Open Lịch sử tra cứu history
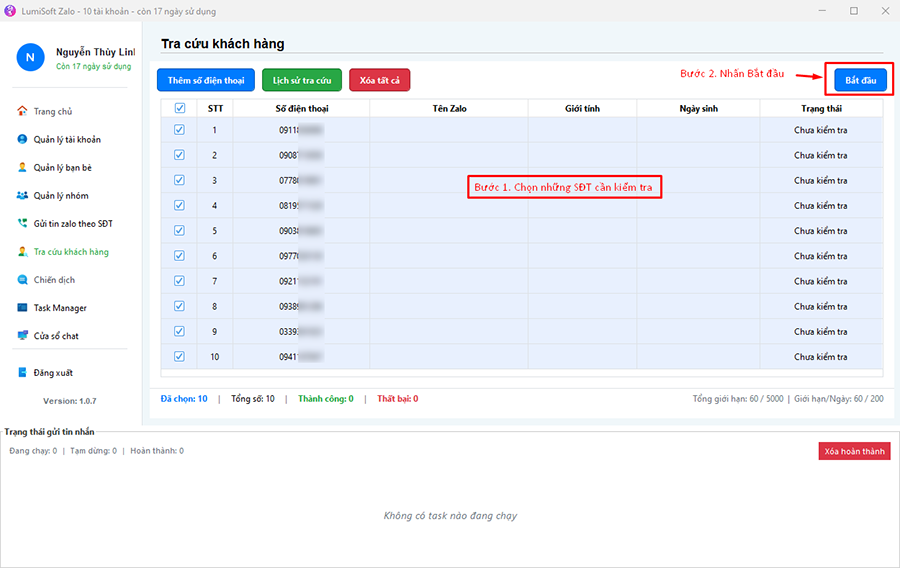900x568 pixels. (x=302, y=80)
